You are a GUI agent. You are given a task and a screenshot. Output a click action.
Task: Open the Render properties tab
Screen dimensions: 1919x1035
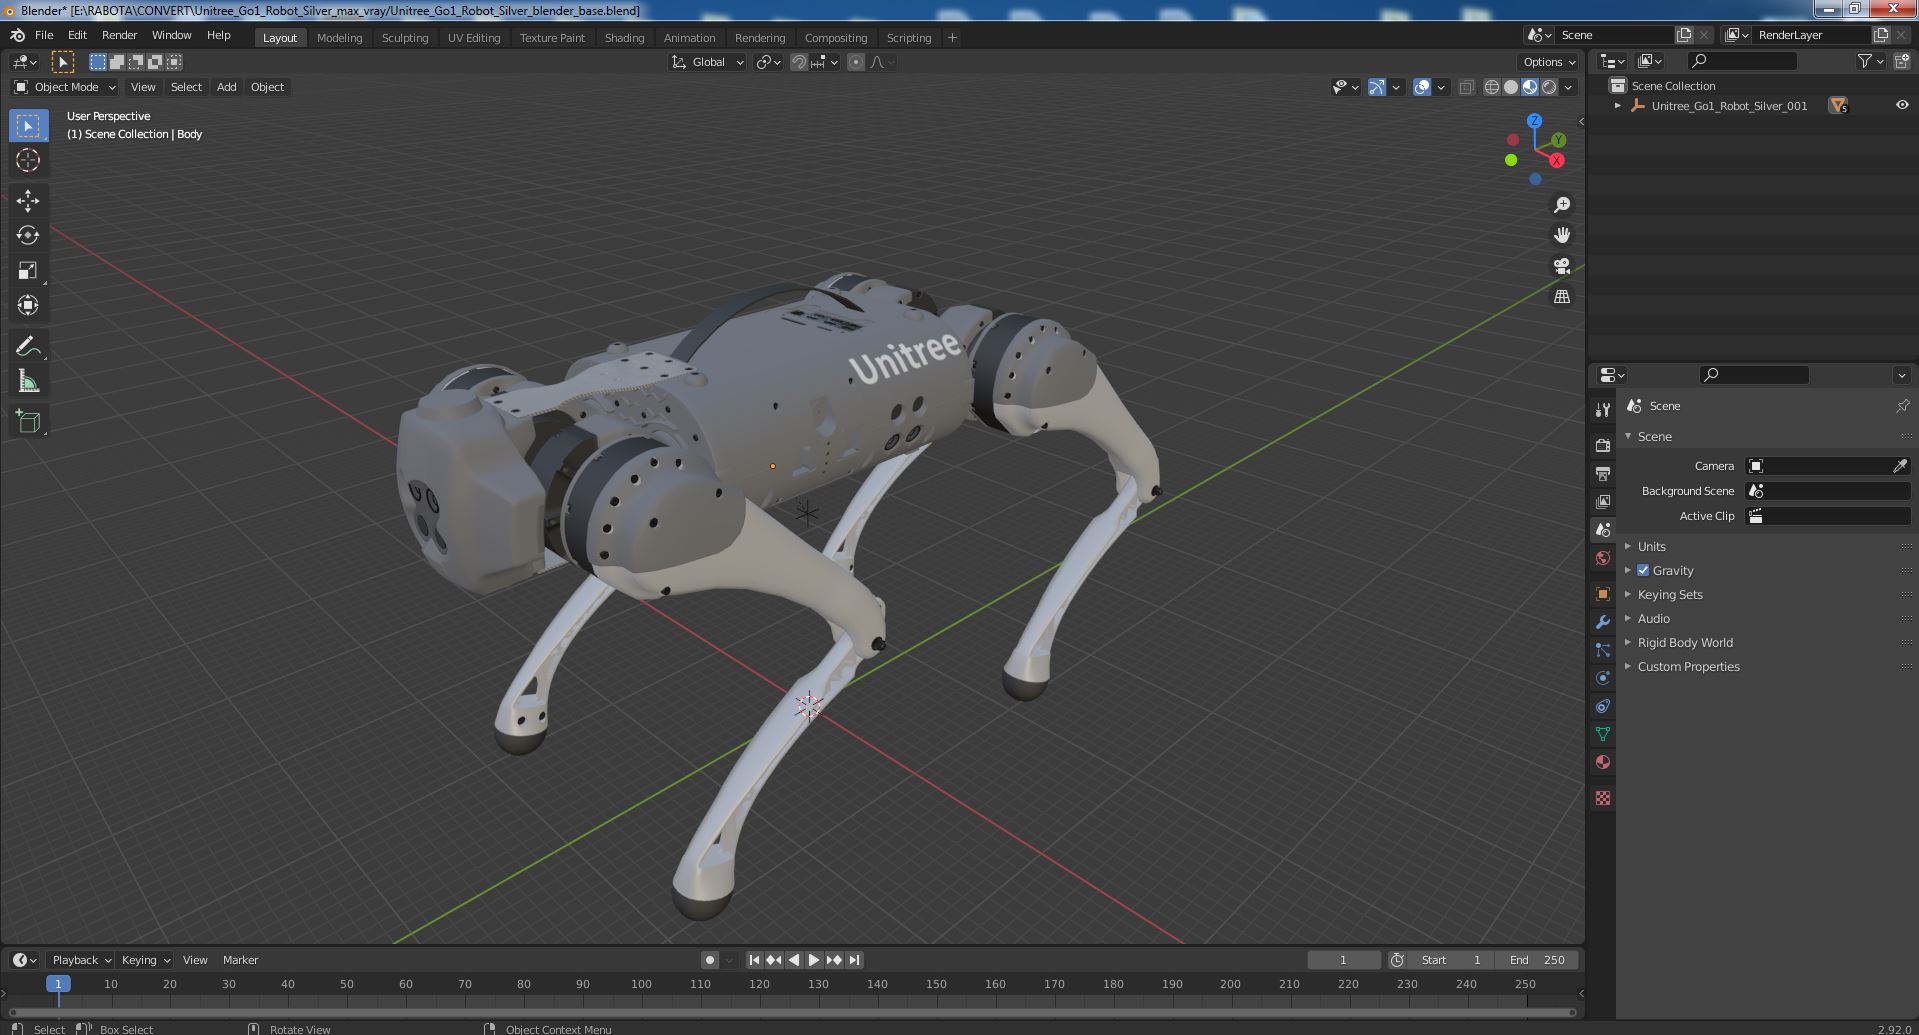1603,445
